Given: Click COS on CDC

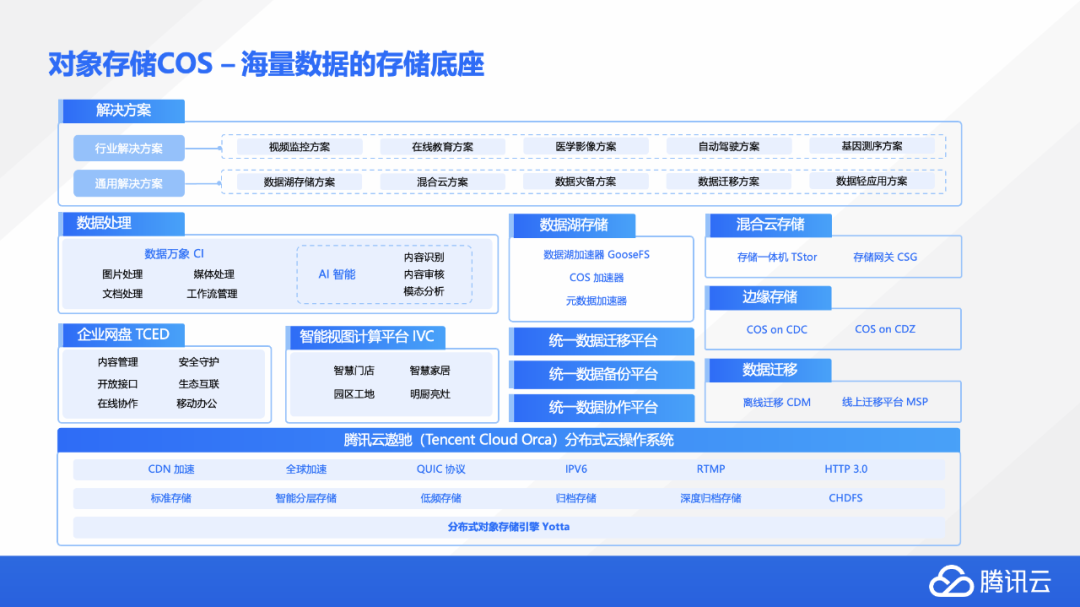Looking at the screenshot, I should (x=777, y=329).
